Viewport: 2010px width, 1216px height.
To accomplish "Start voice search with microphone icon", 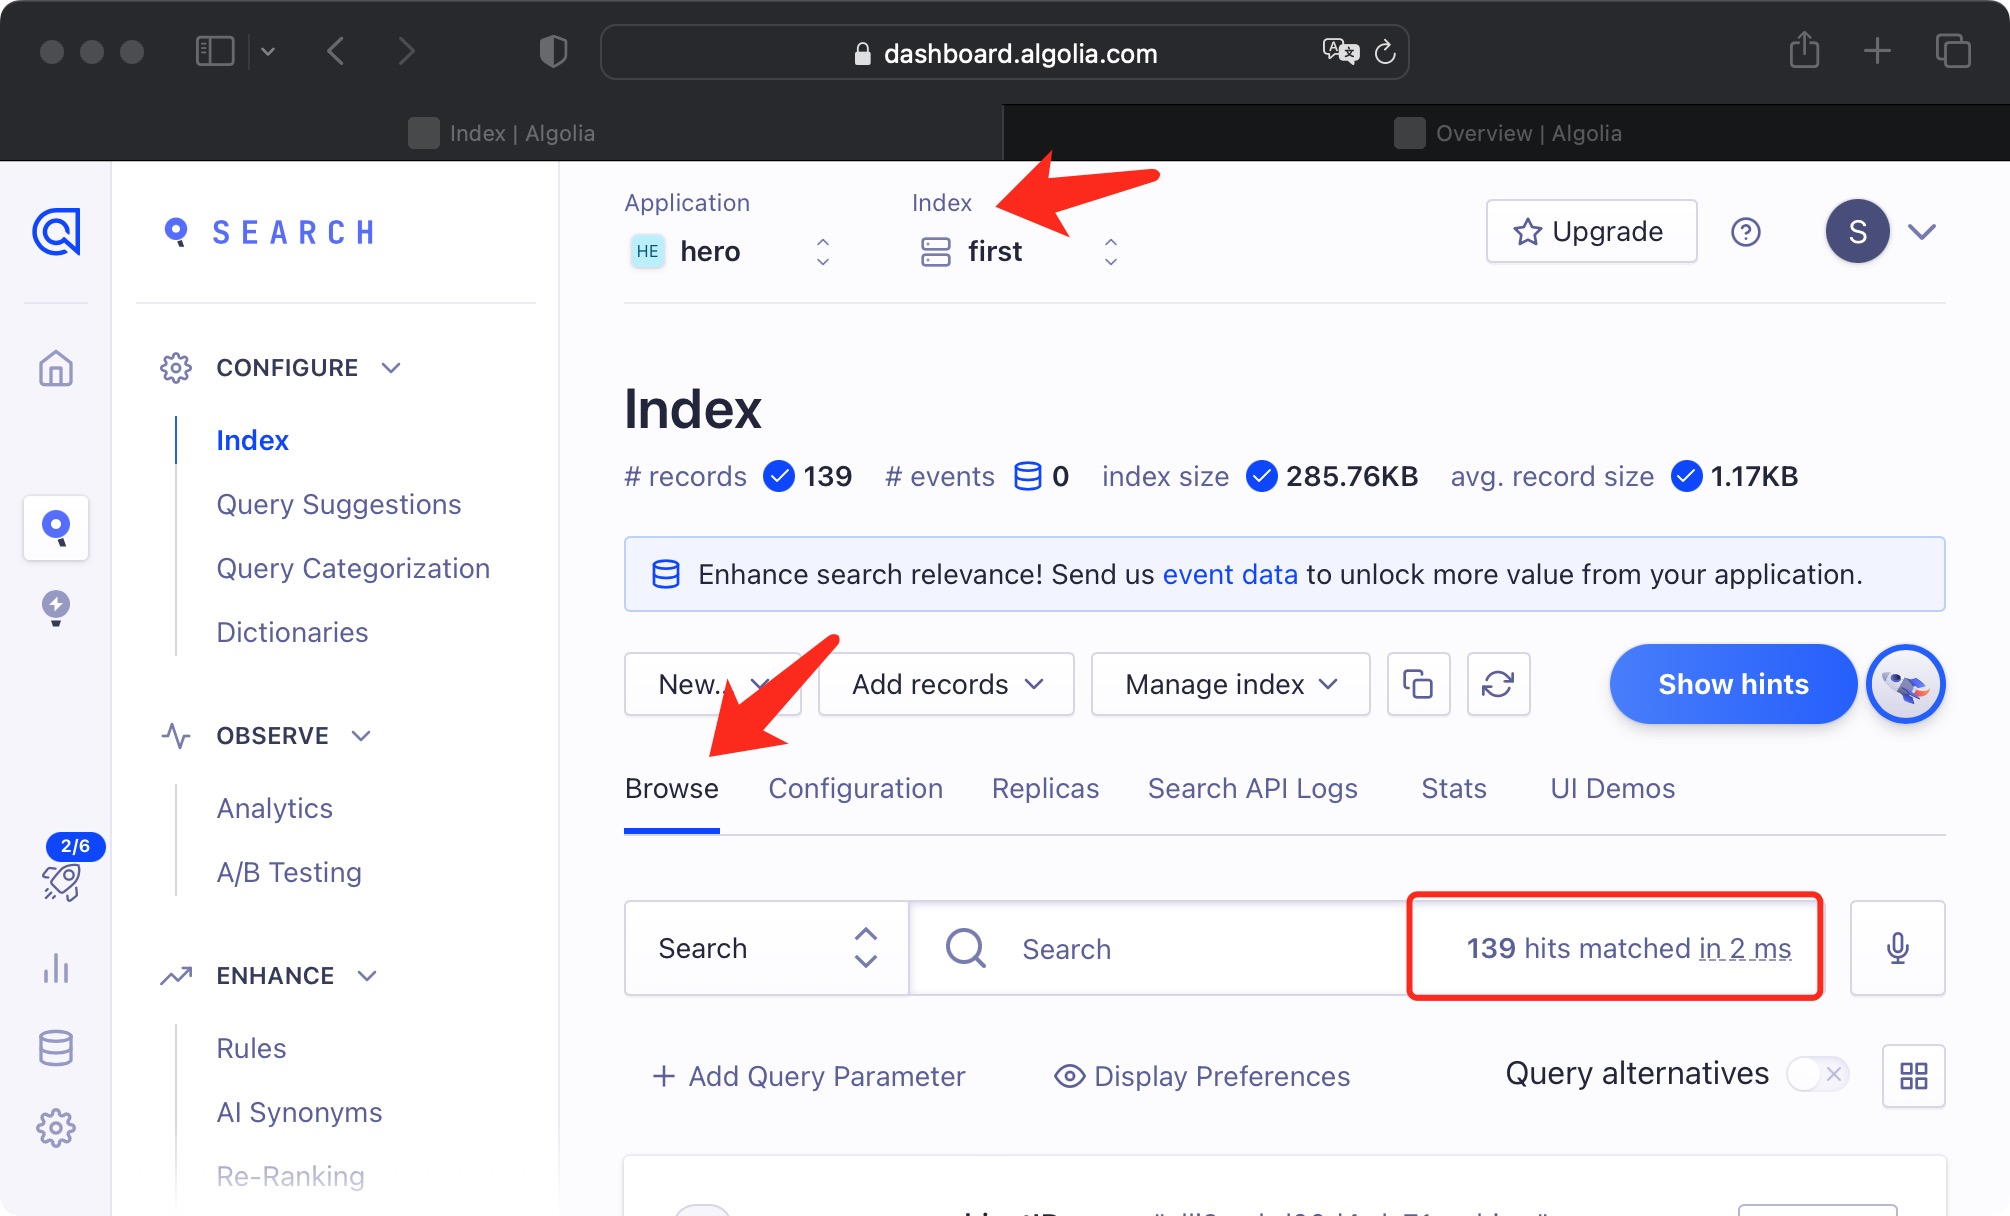I will click(1897, 948).
